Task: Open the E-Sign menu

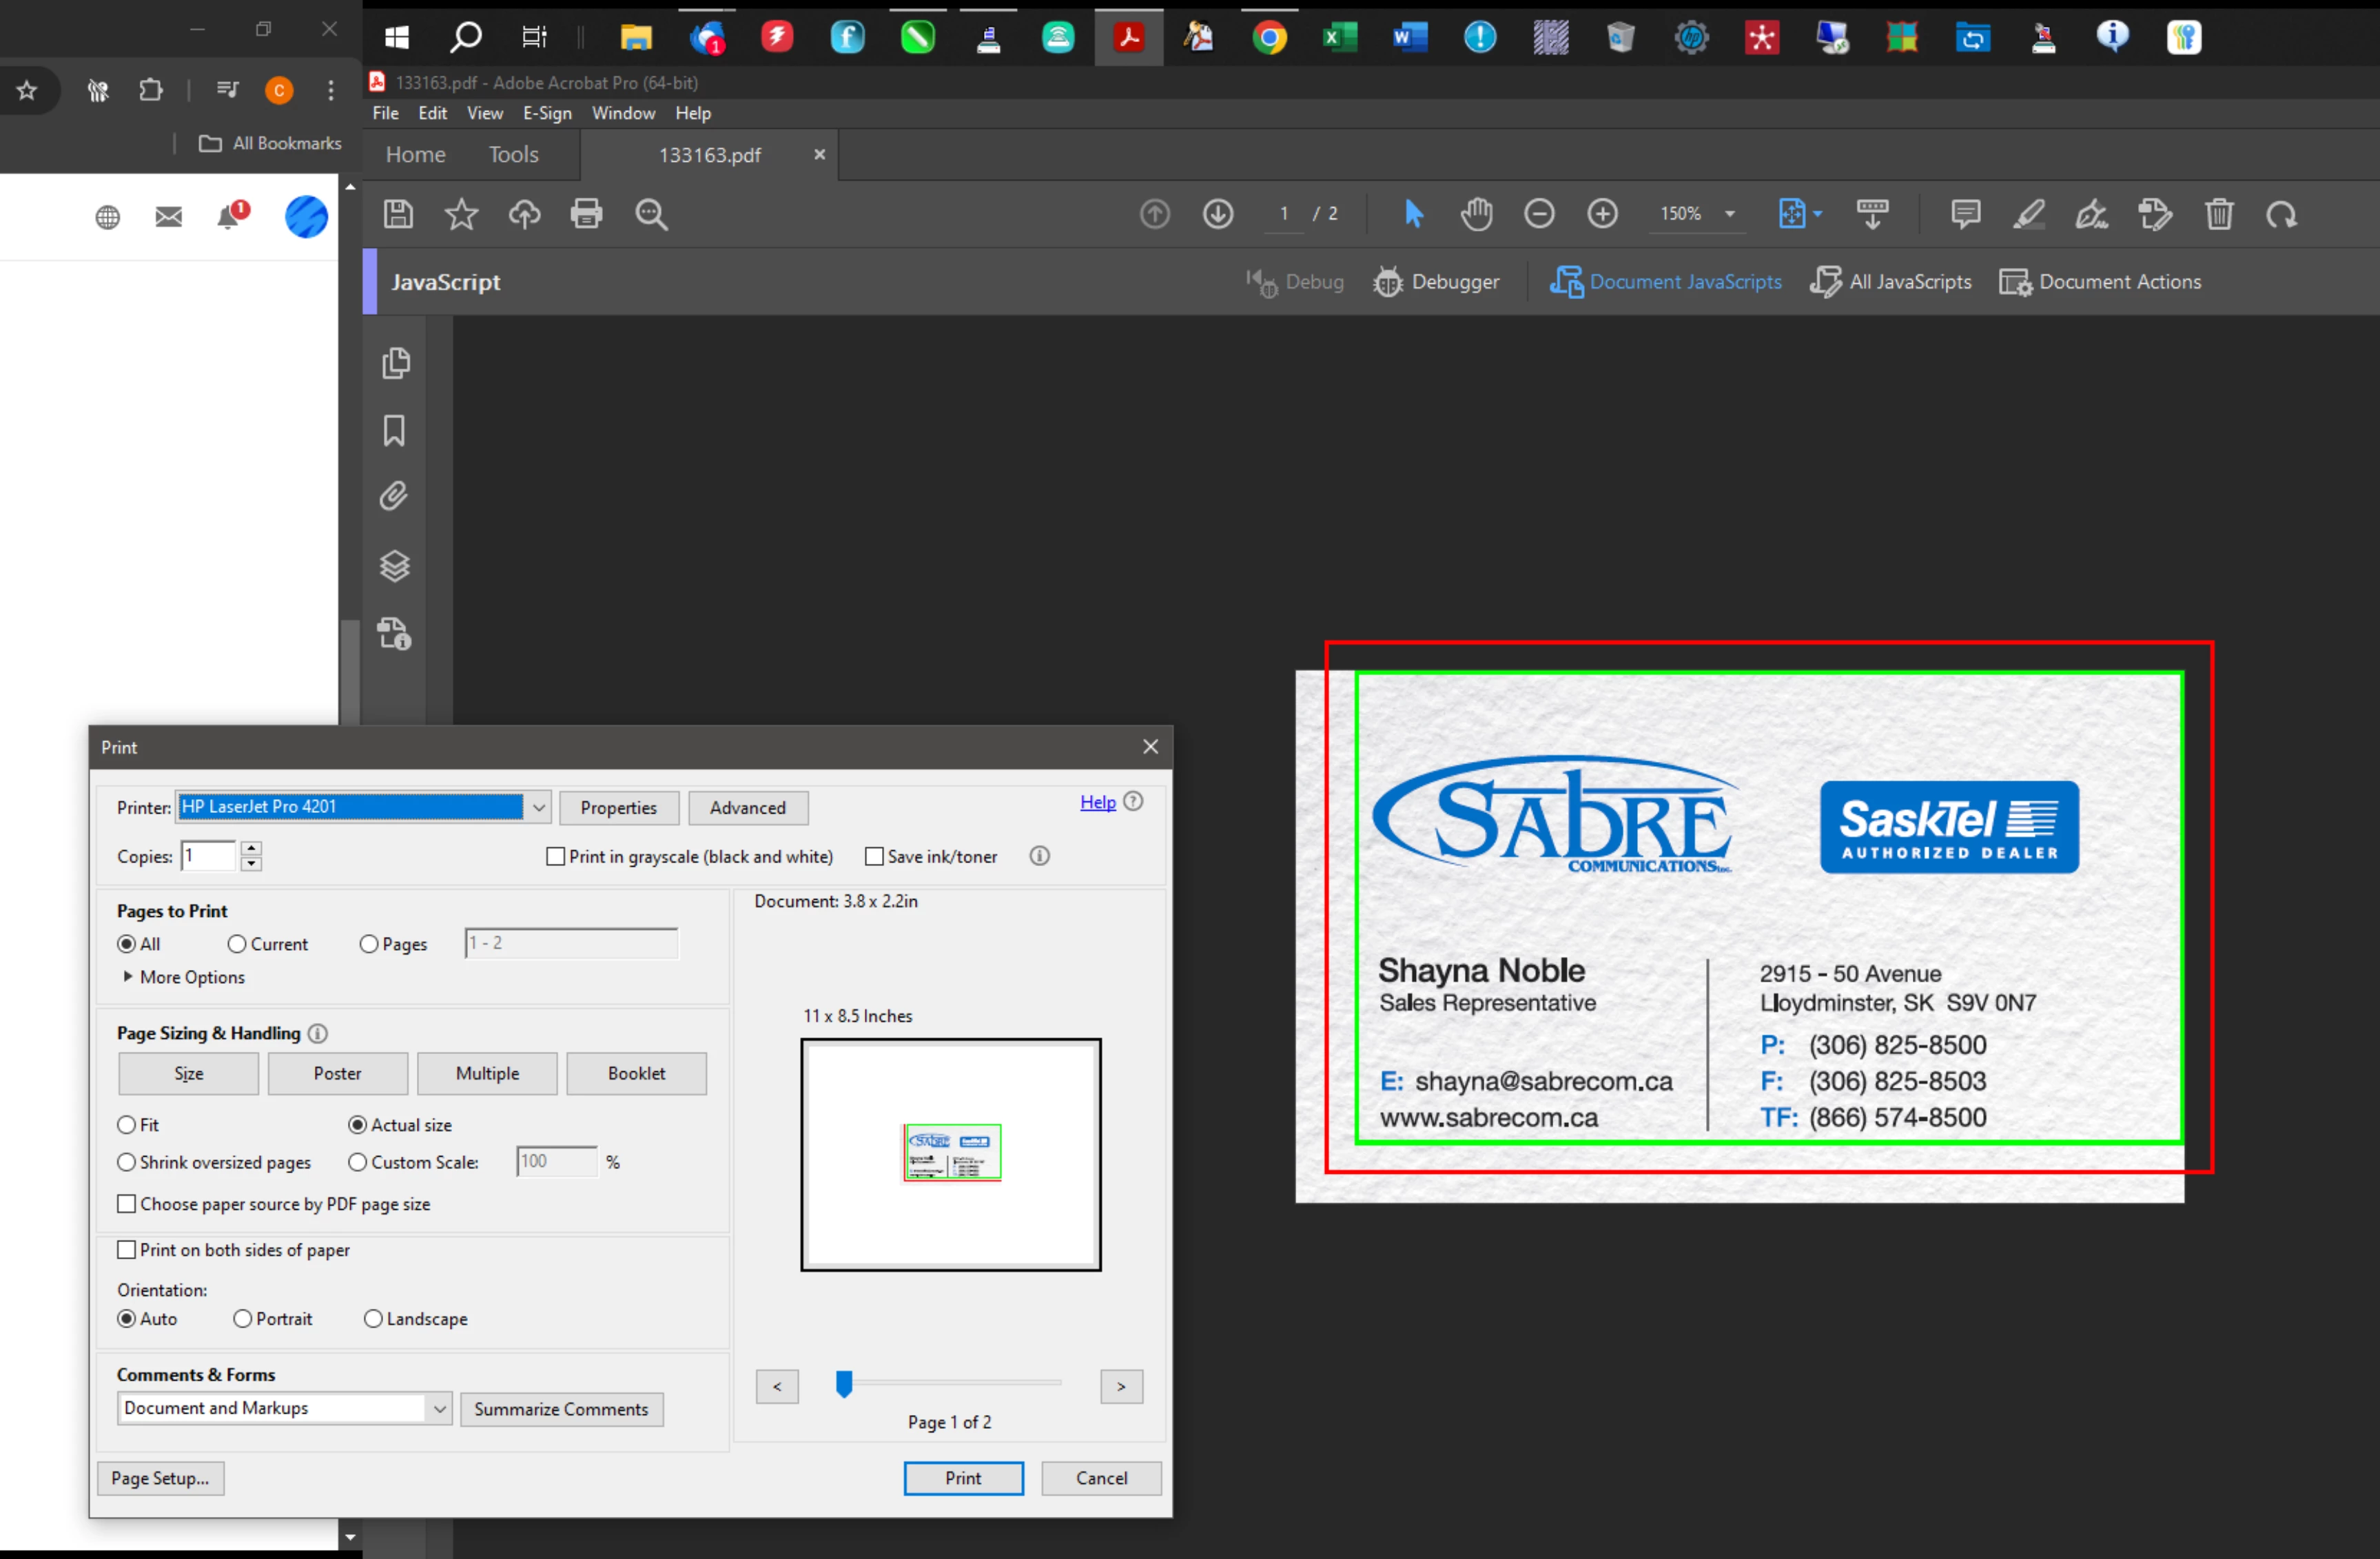Action: pos(547,113)
